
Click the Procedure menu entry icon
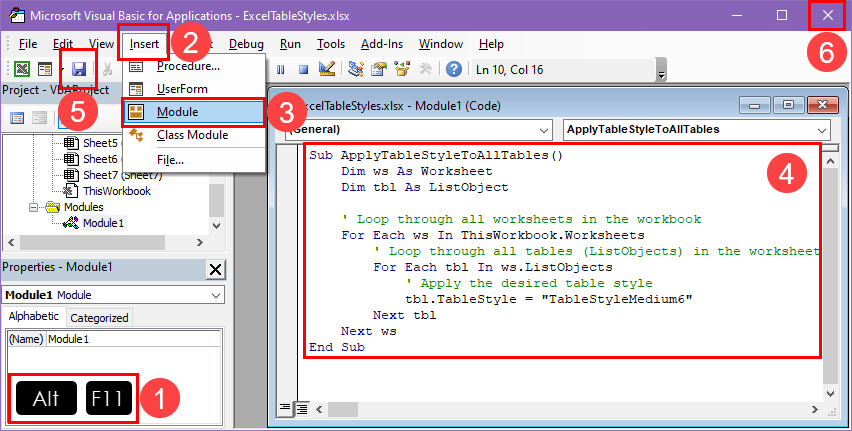point(136,66)
